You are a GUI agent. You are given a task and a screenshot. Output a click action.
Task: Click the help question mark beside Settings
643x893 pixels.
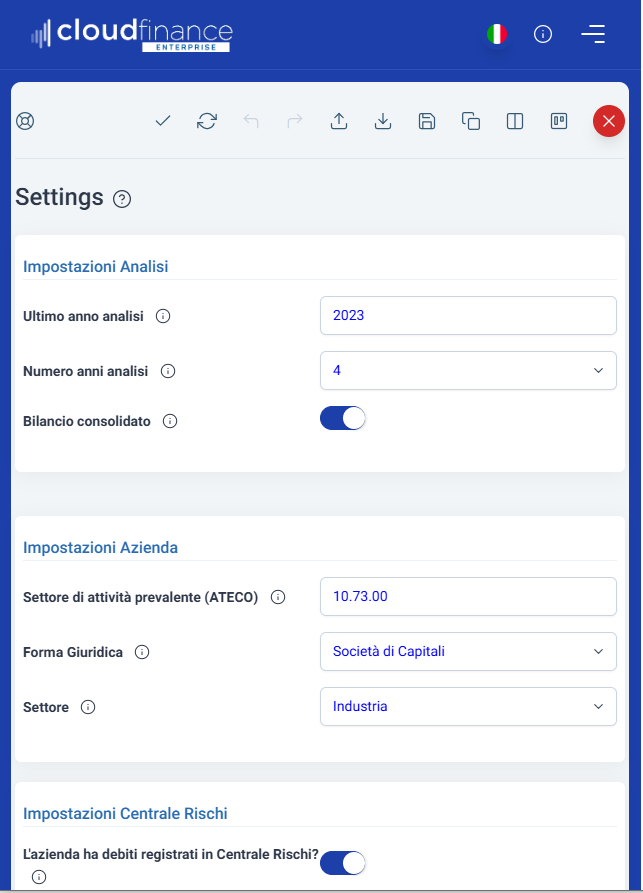122,199
